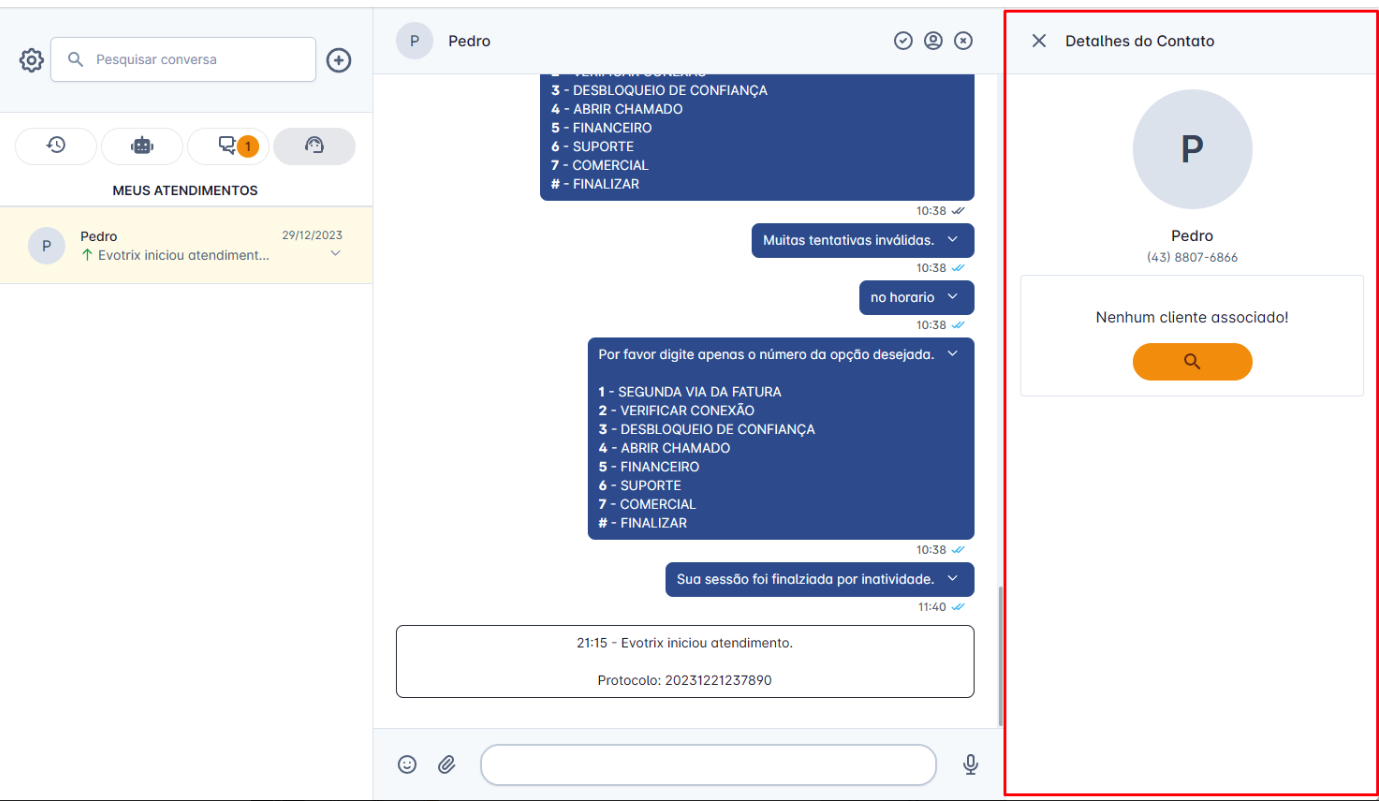
Task: Open the chatbot conversations filter icon
Action: pyautogui.click(x=142, y=146)
